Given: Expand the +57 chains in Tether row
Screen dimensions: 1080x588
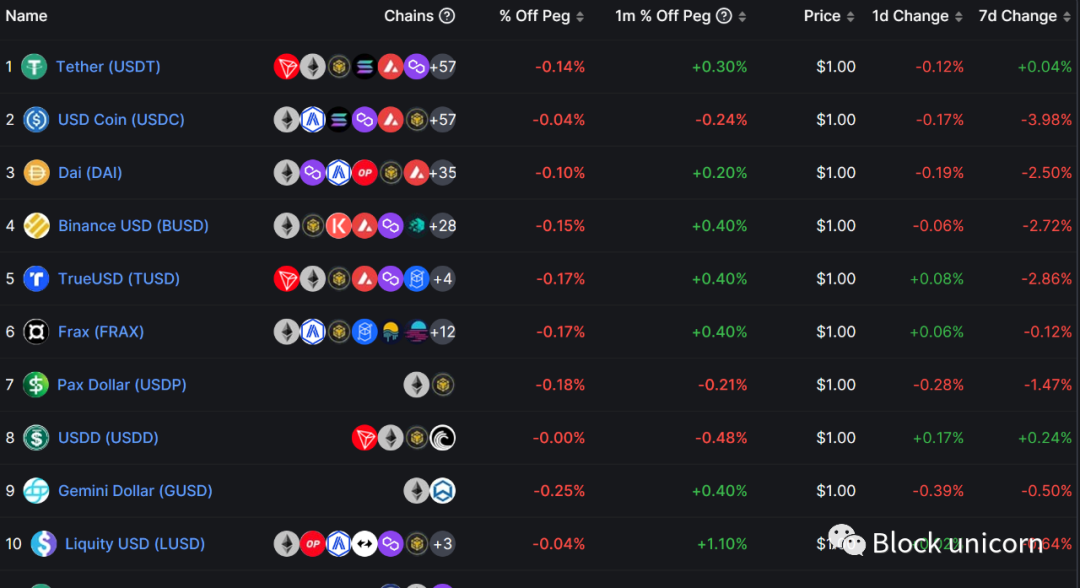Looking at the screenshot, I should (x=442, y=67).
